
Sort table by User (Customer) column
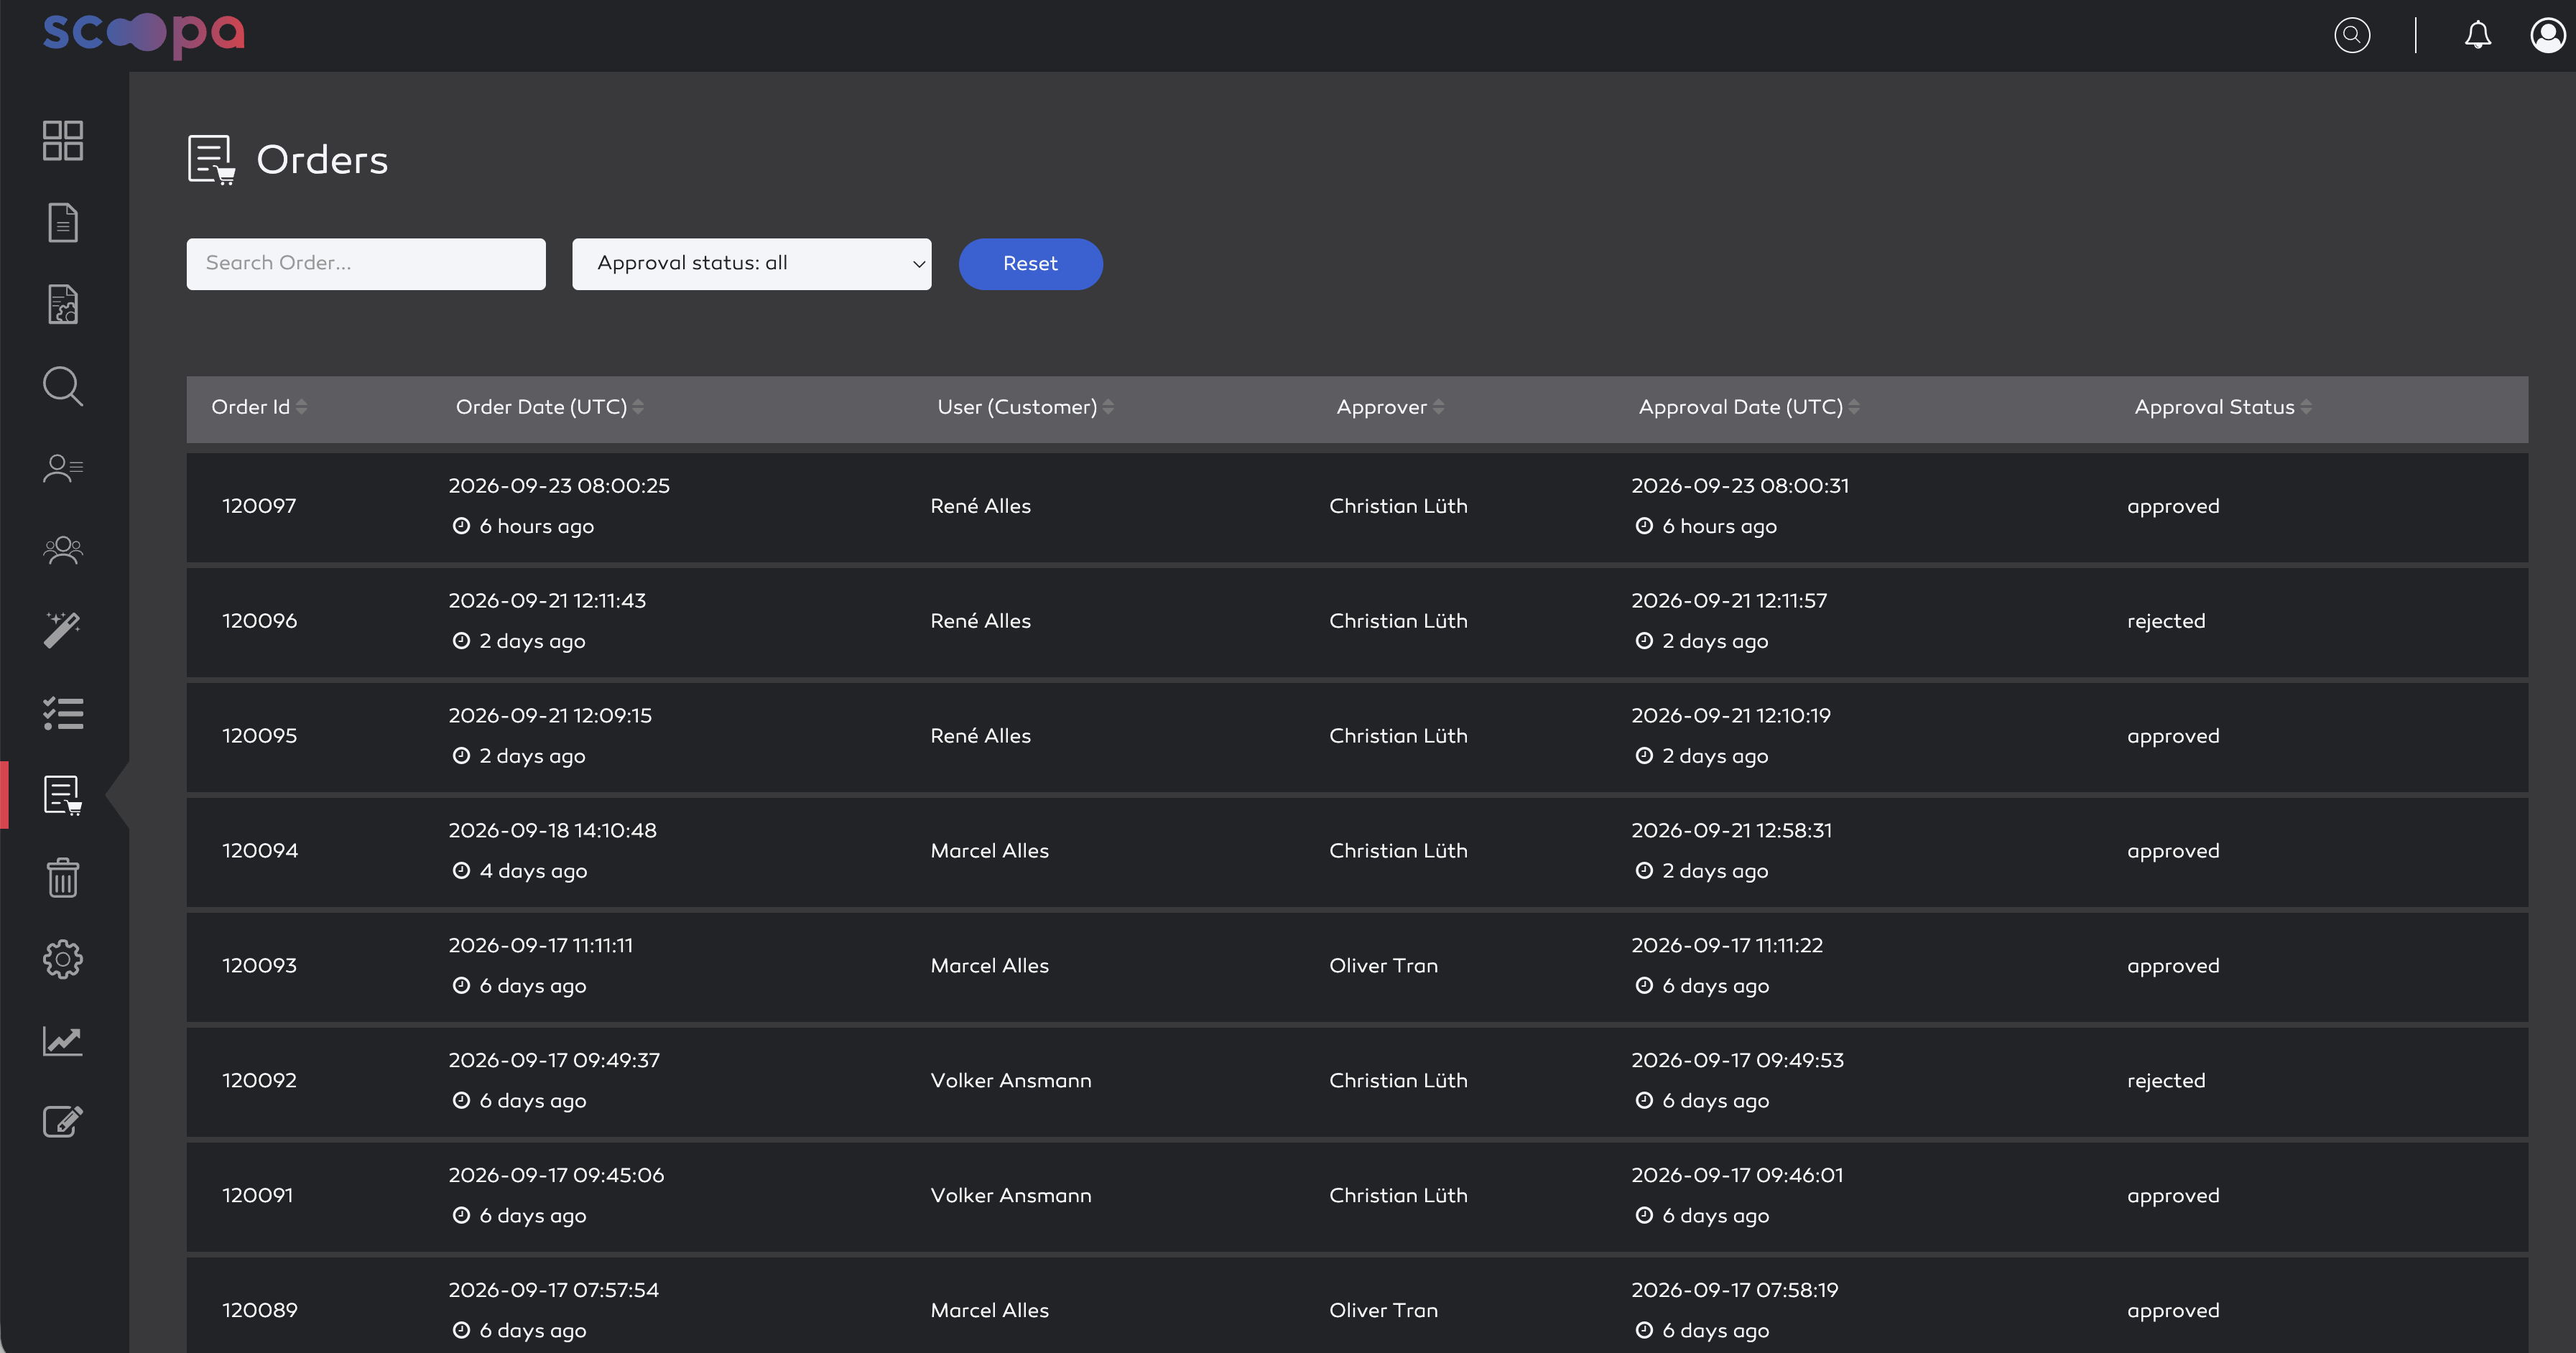(1025, 407)
